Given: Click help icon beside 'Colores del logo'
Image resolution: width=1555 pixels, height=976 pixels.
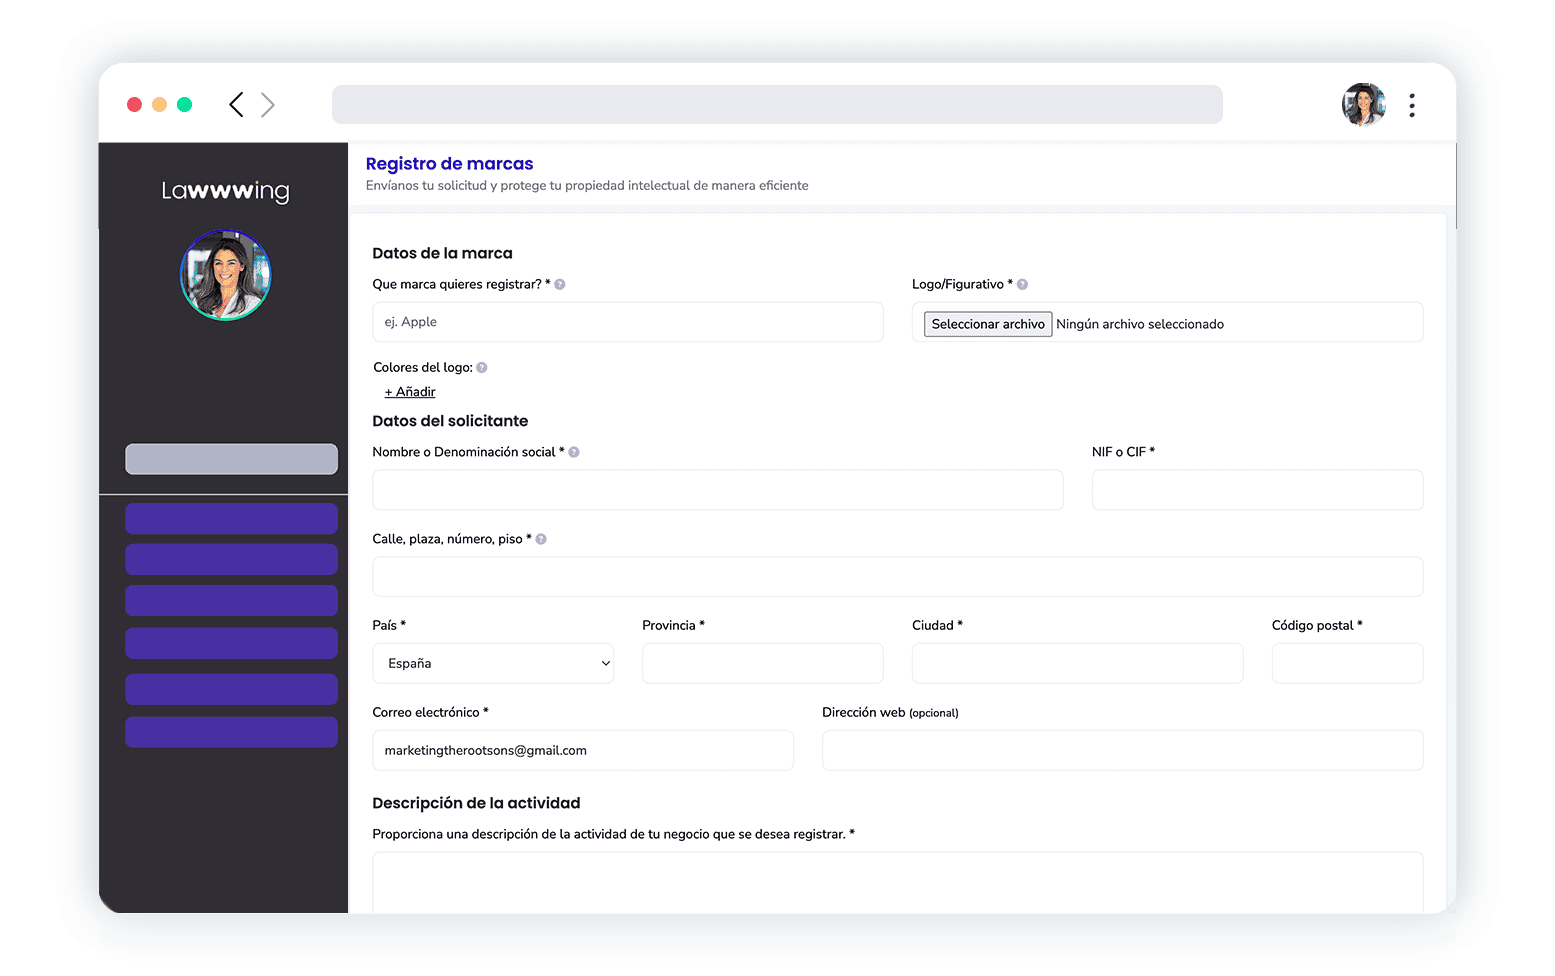Looking at the screenshot, I should pos(482,367).
